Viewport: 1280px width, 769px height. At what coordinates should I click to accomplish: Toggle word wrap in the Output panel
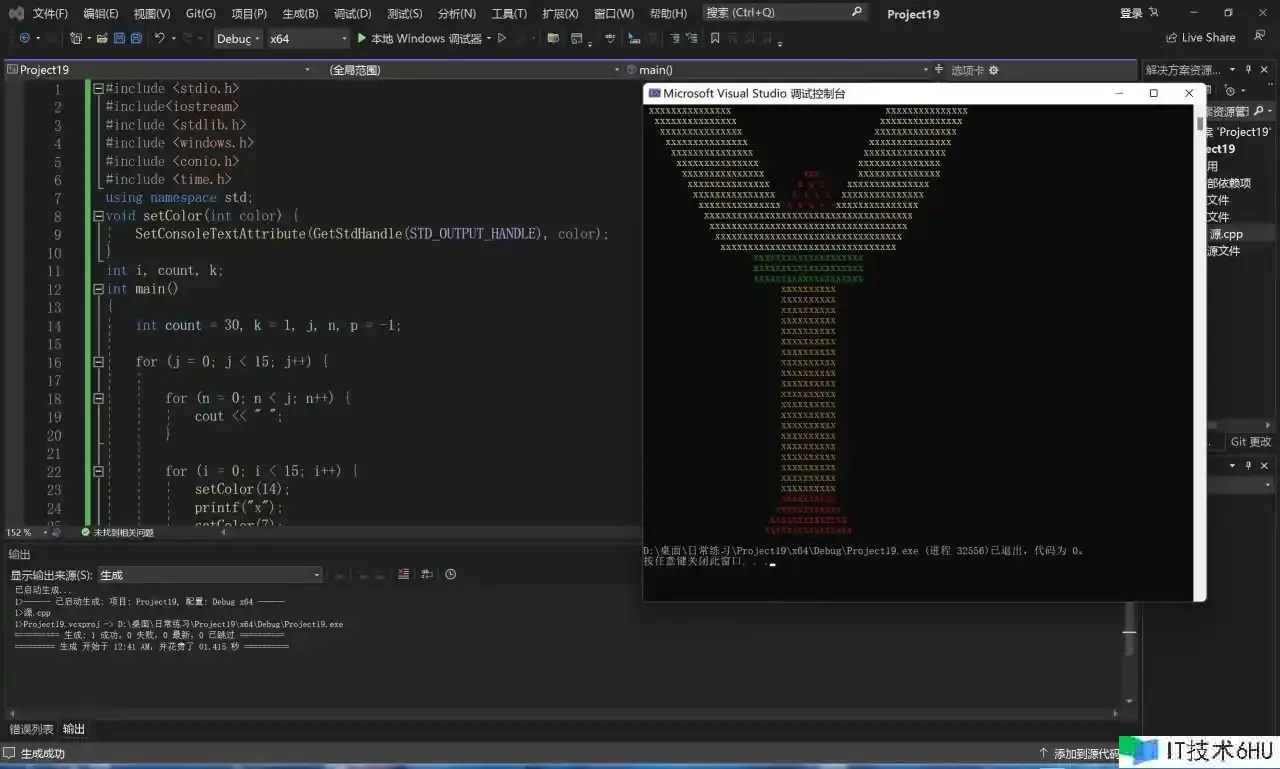[x=427, y=575]
